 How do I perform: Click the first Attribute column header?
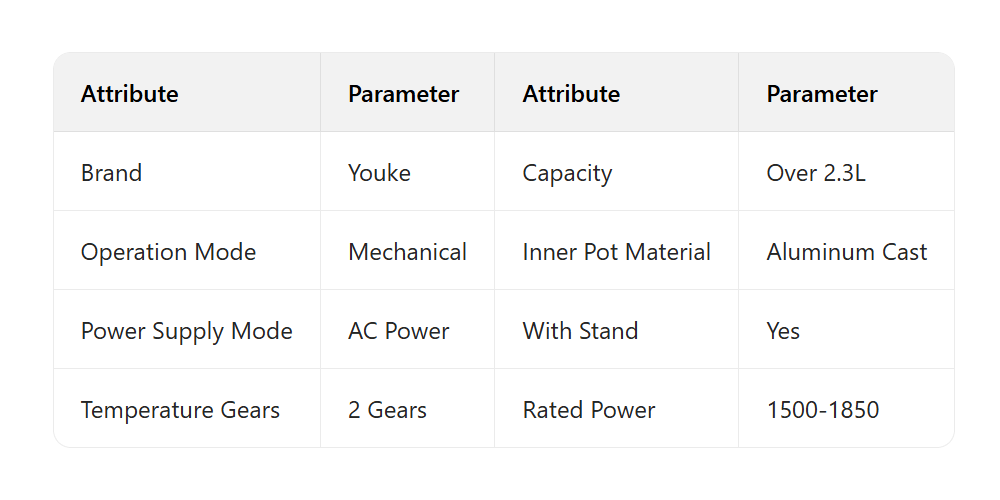(x=130, y=94)
